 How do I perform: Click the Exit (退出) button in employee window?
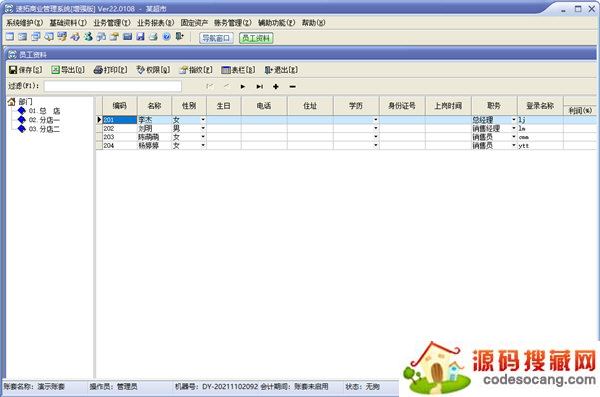[281, 70]
